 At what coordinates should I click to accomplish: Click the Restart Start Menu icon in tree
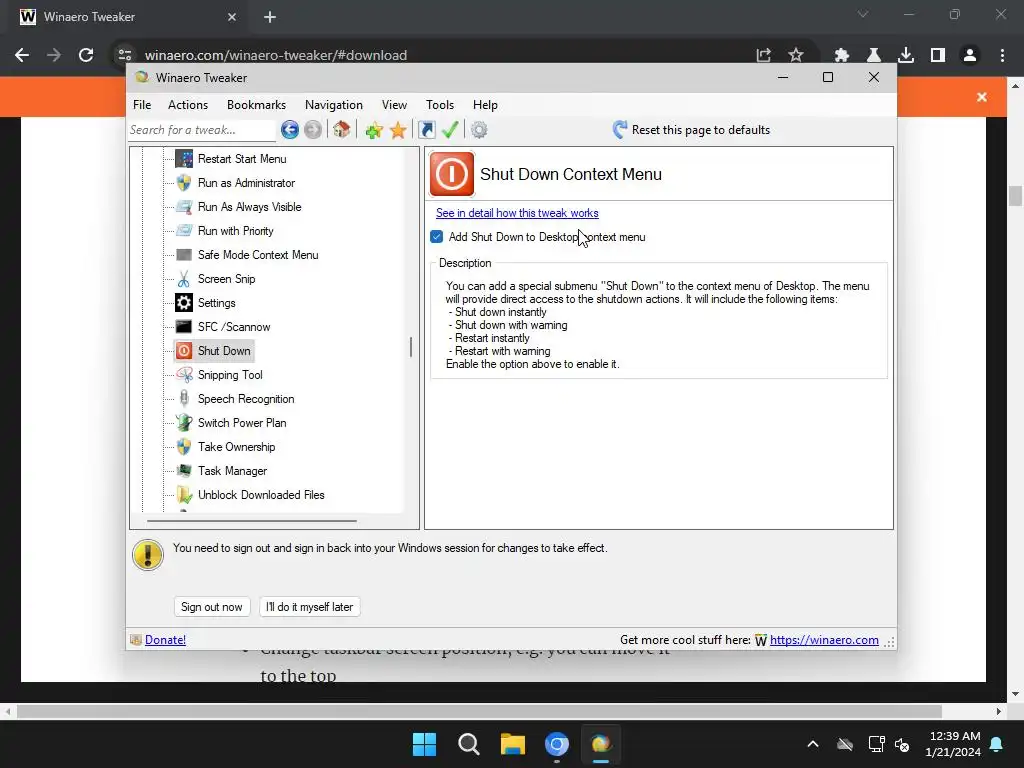pos(184,159)
